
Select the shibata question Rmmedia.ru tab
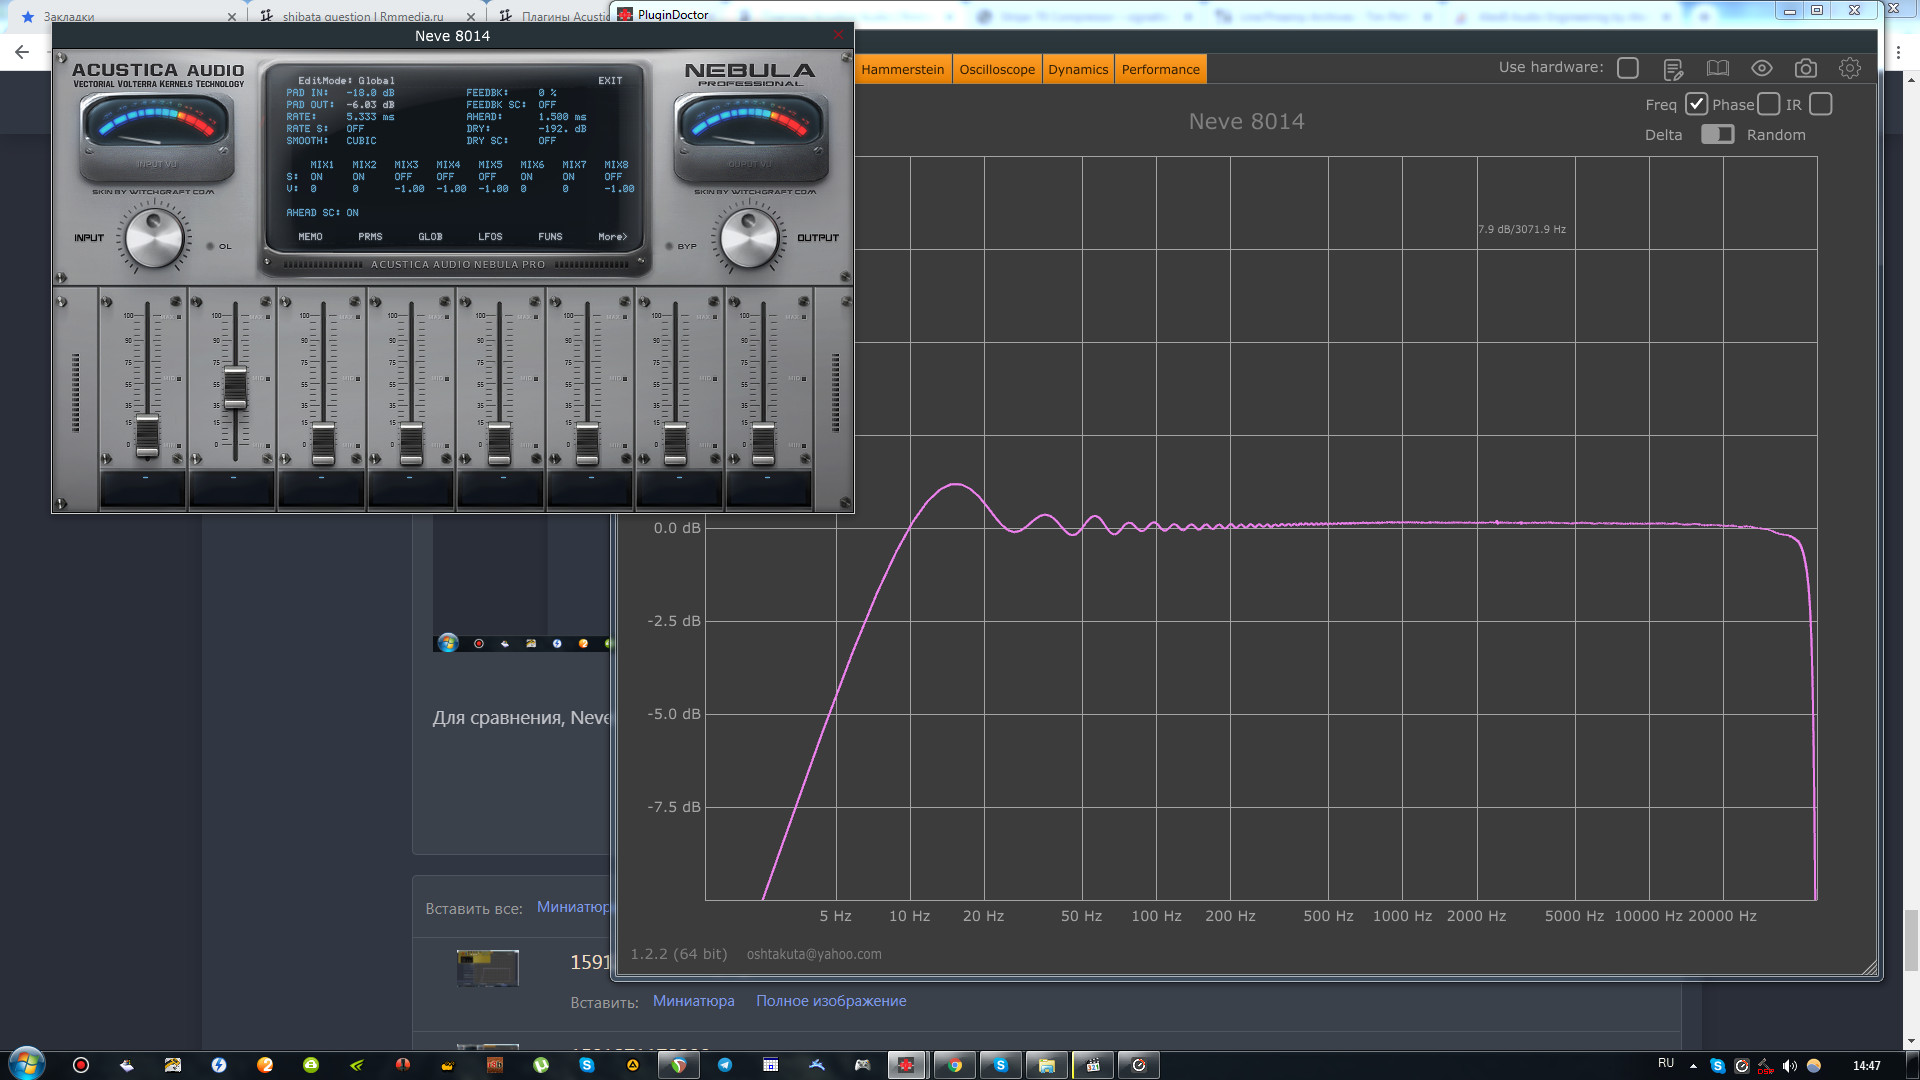[362, 16]
